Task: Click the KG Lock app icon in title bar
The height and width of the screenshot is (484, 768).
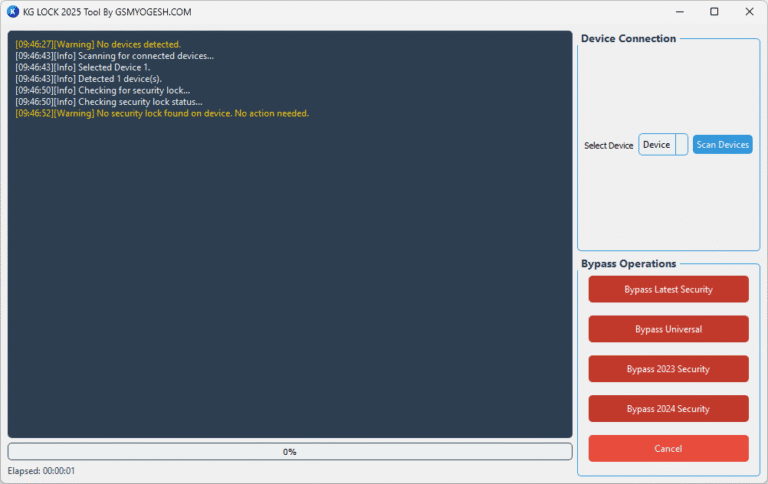Action: point(13,12)
